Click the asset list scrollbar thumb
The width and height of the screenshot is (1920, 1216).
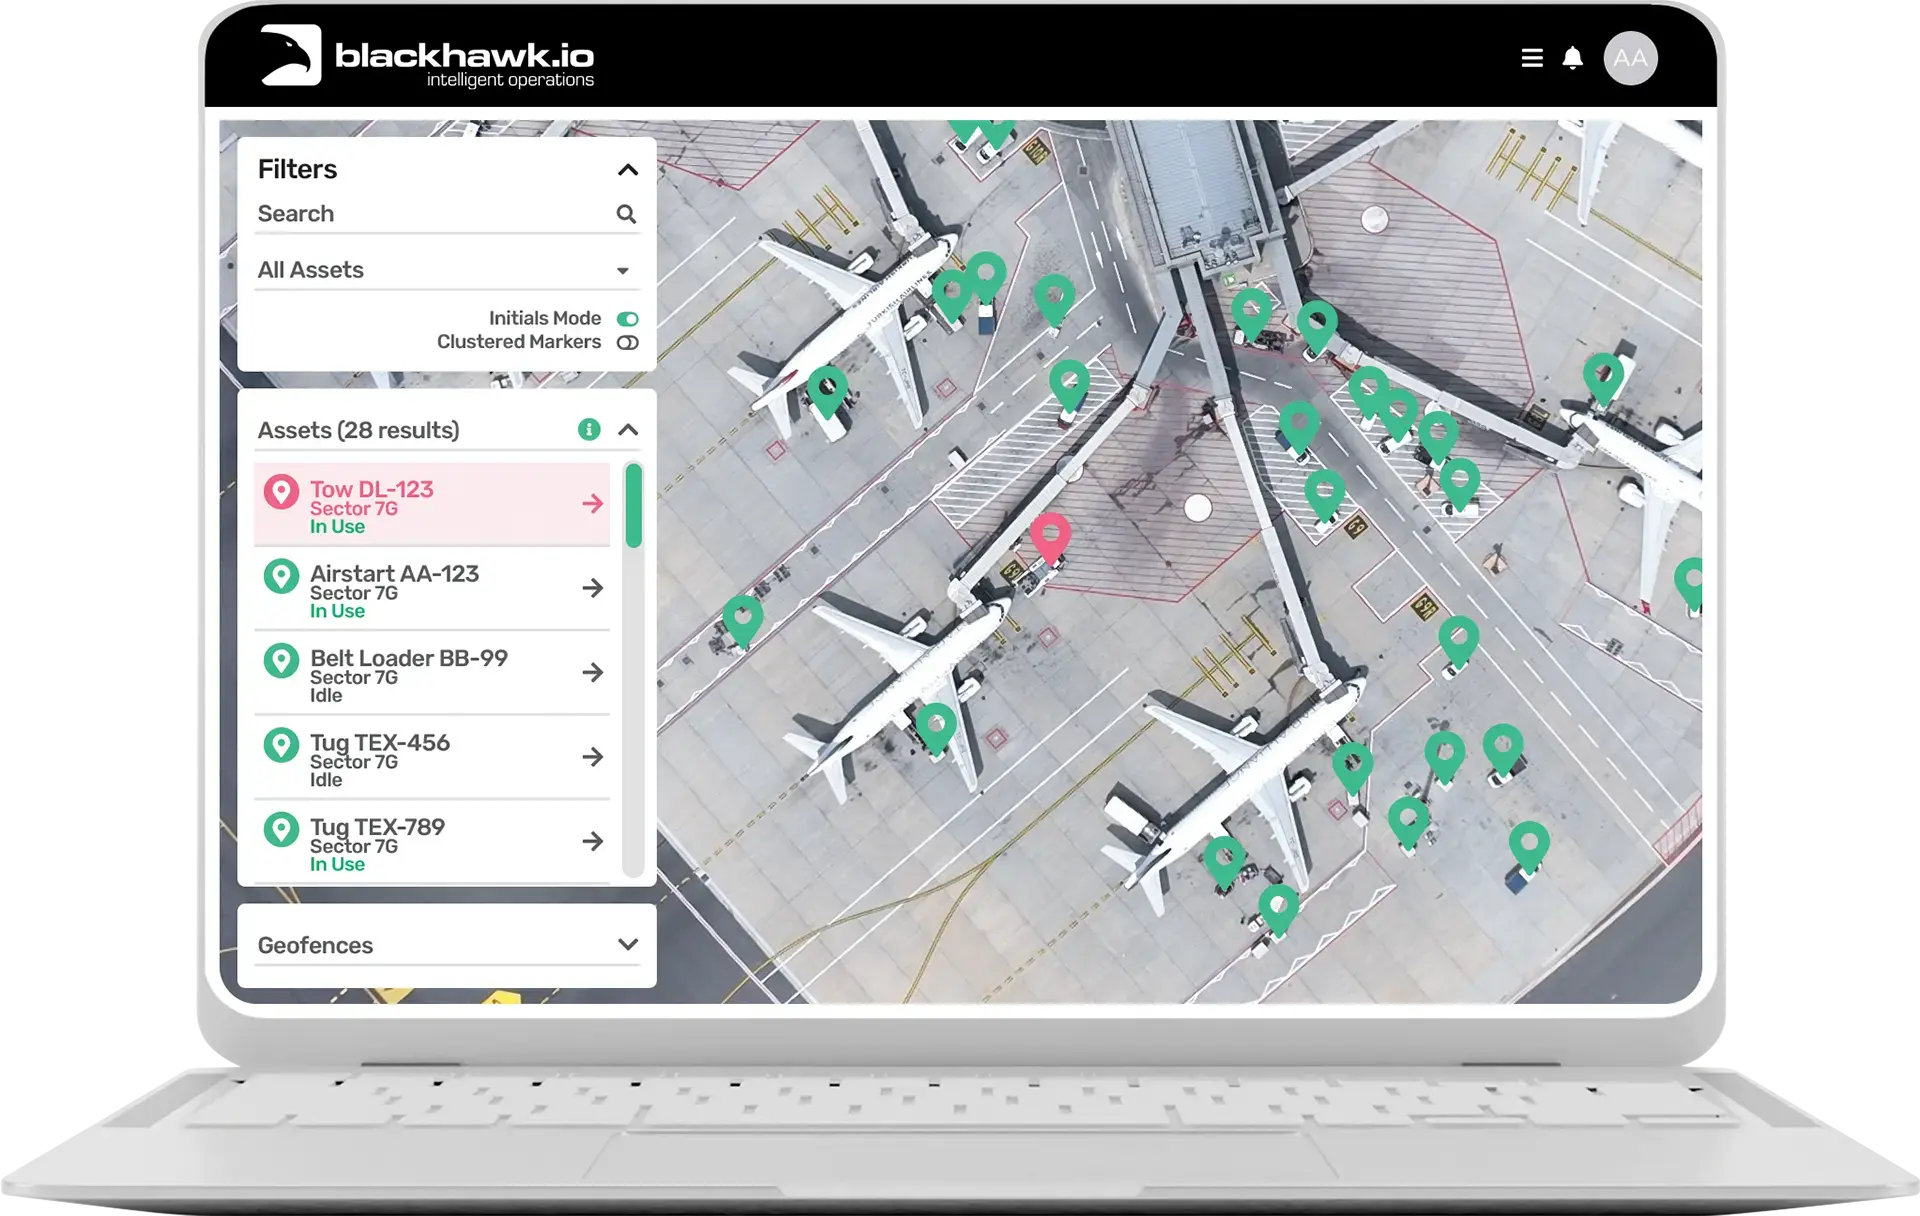point(633,506)
